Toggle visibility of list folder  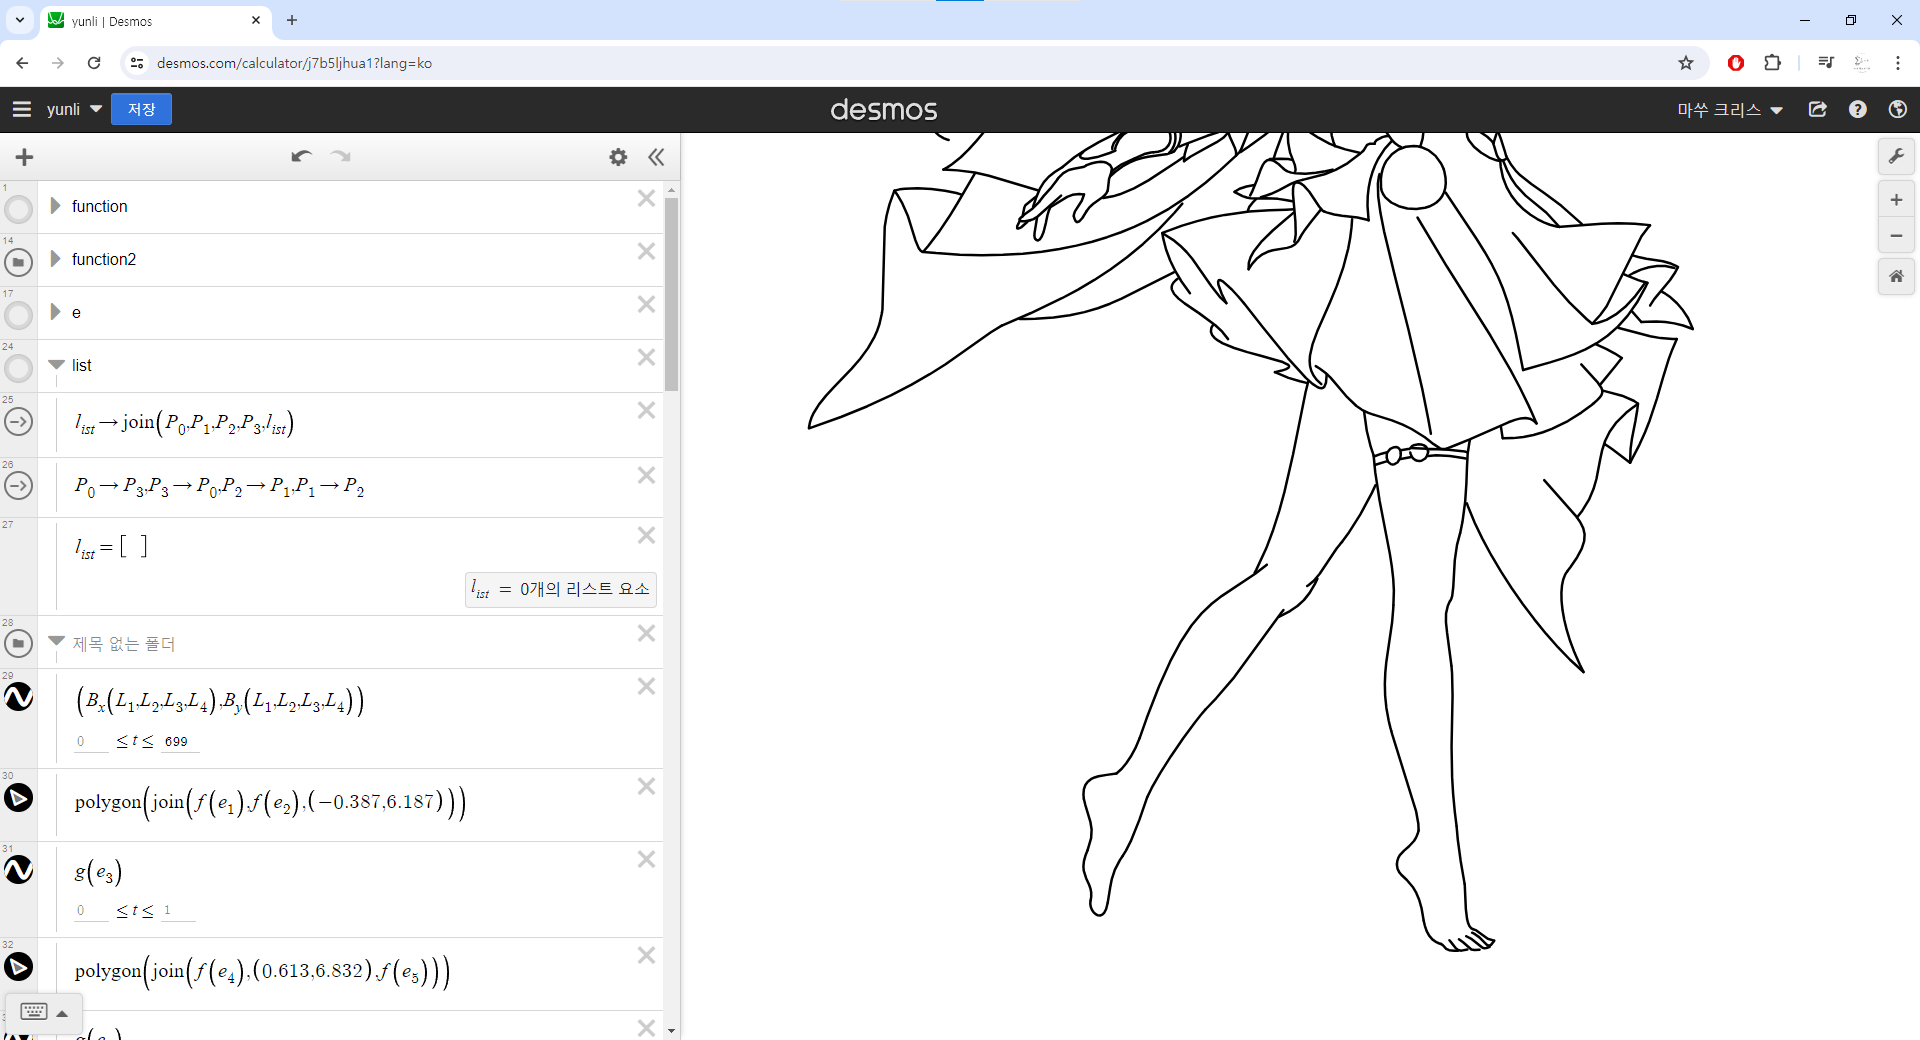[18, 368]
